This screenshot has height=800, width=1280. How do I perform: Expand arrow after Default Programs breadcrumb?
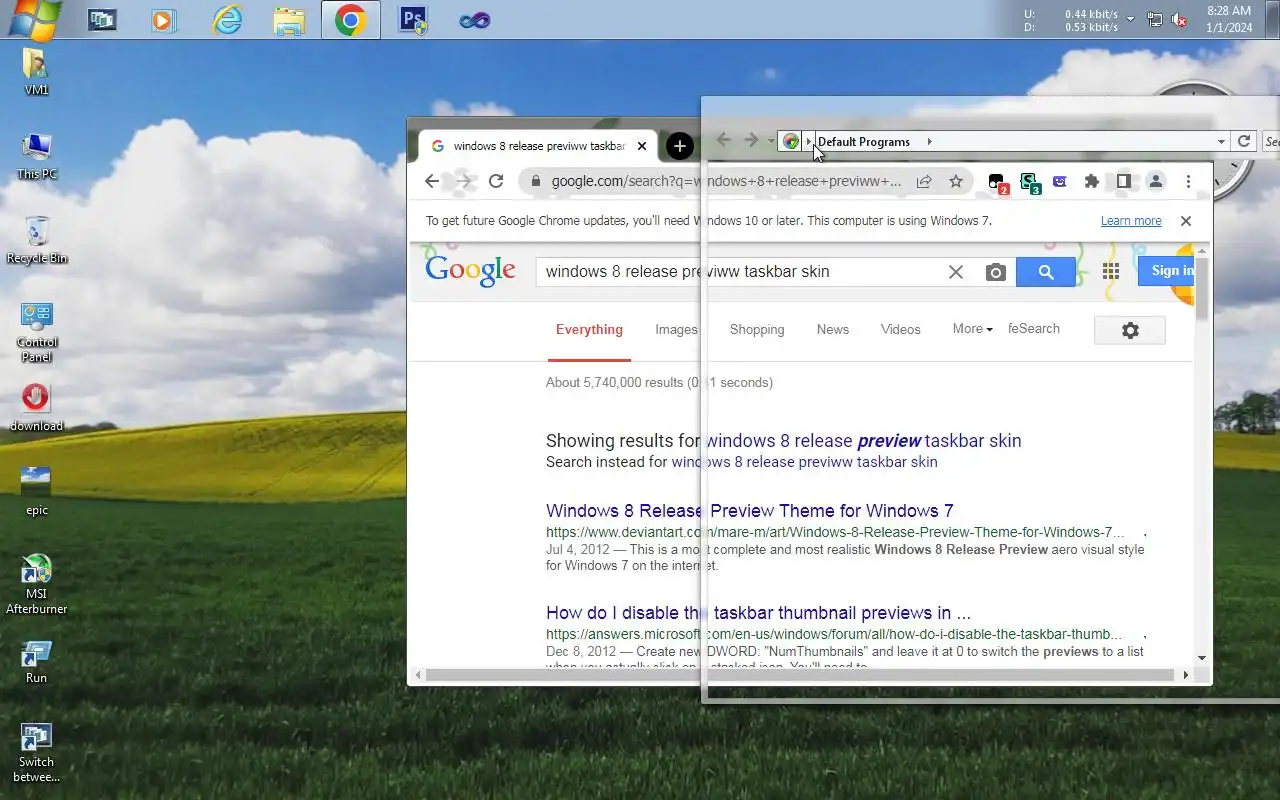point(929,142)
